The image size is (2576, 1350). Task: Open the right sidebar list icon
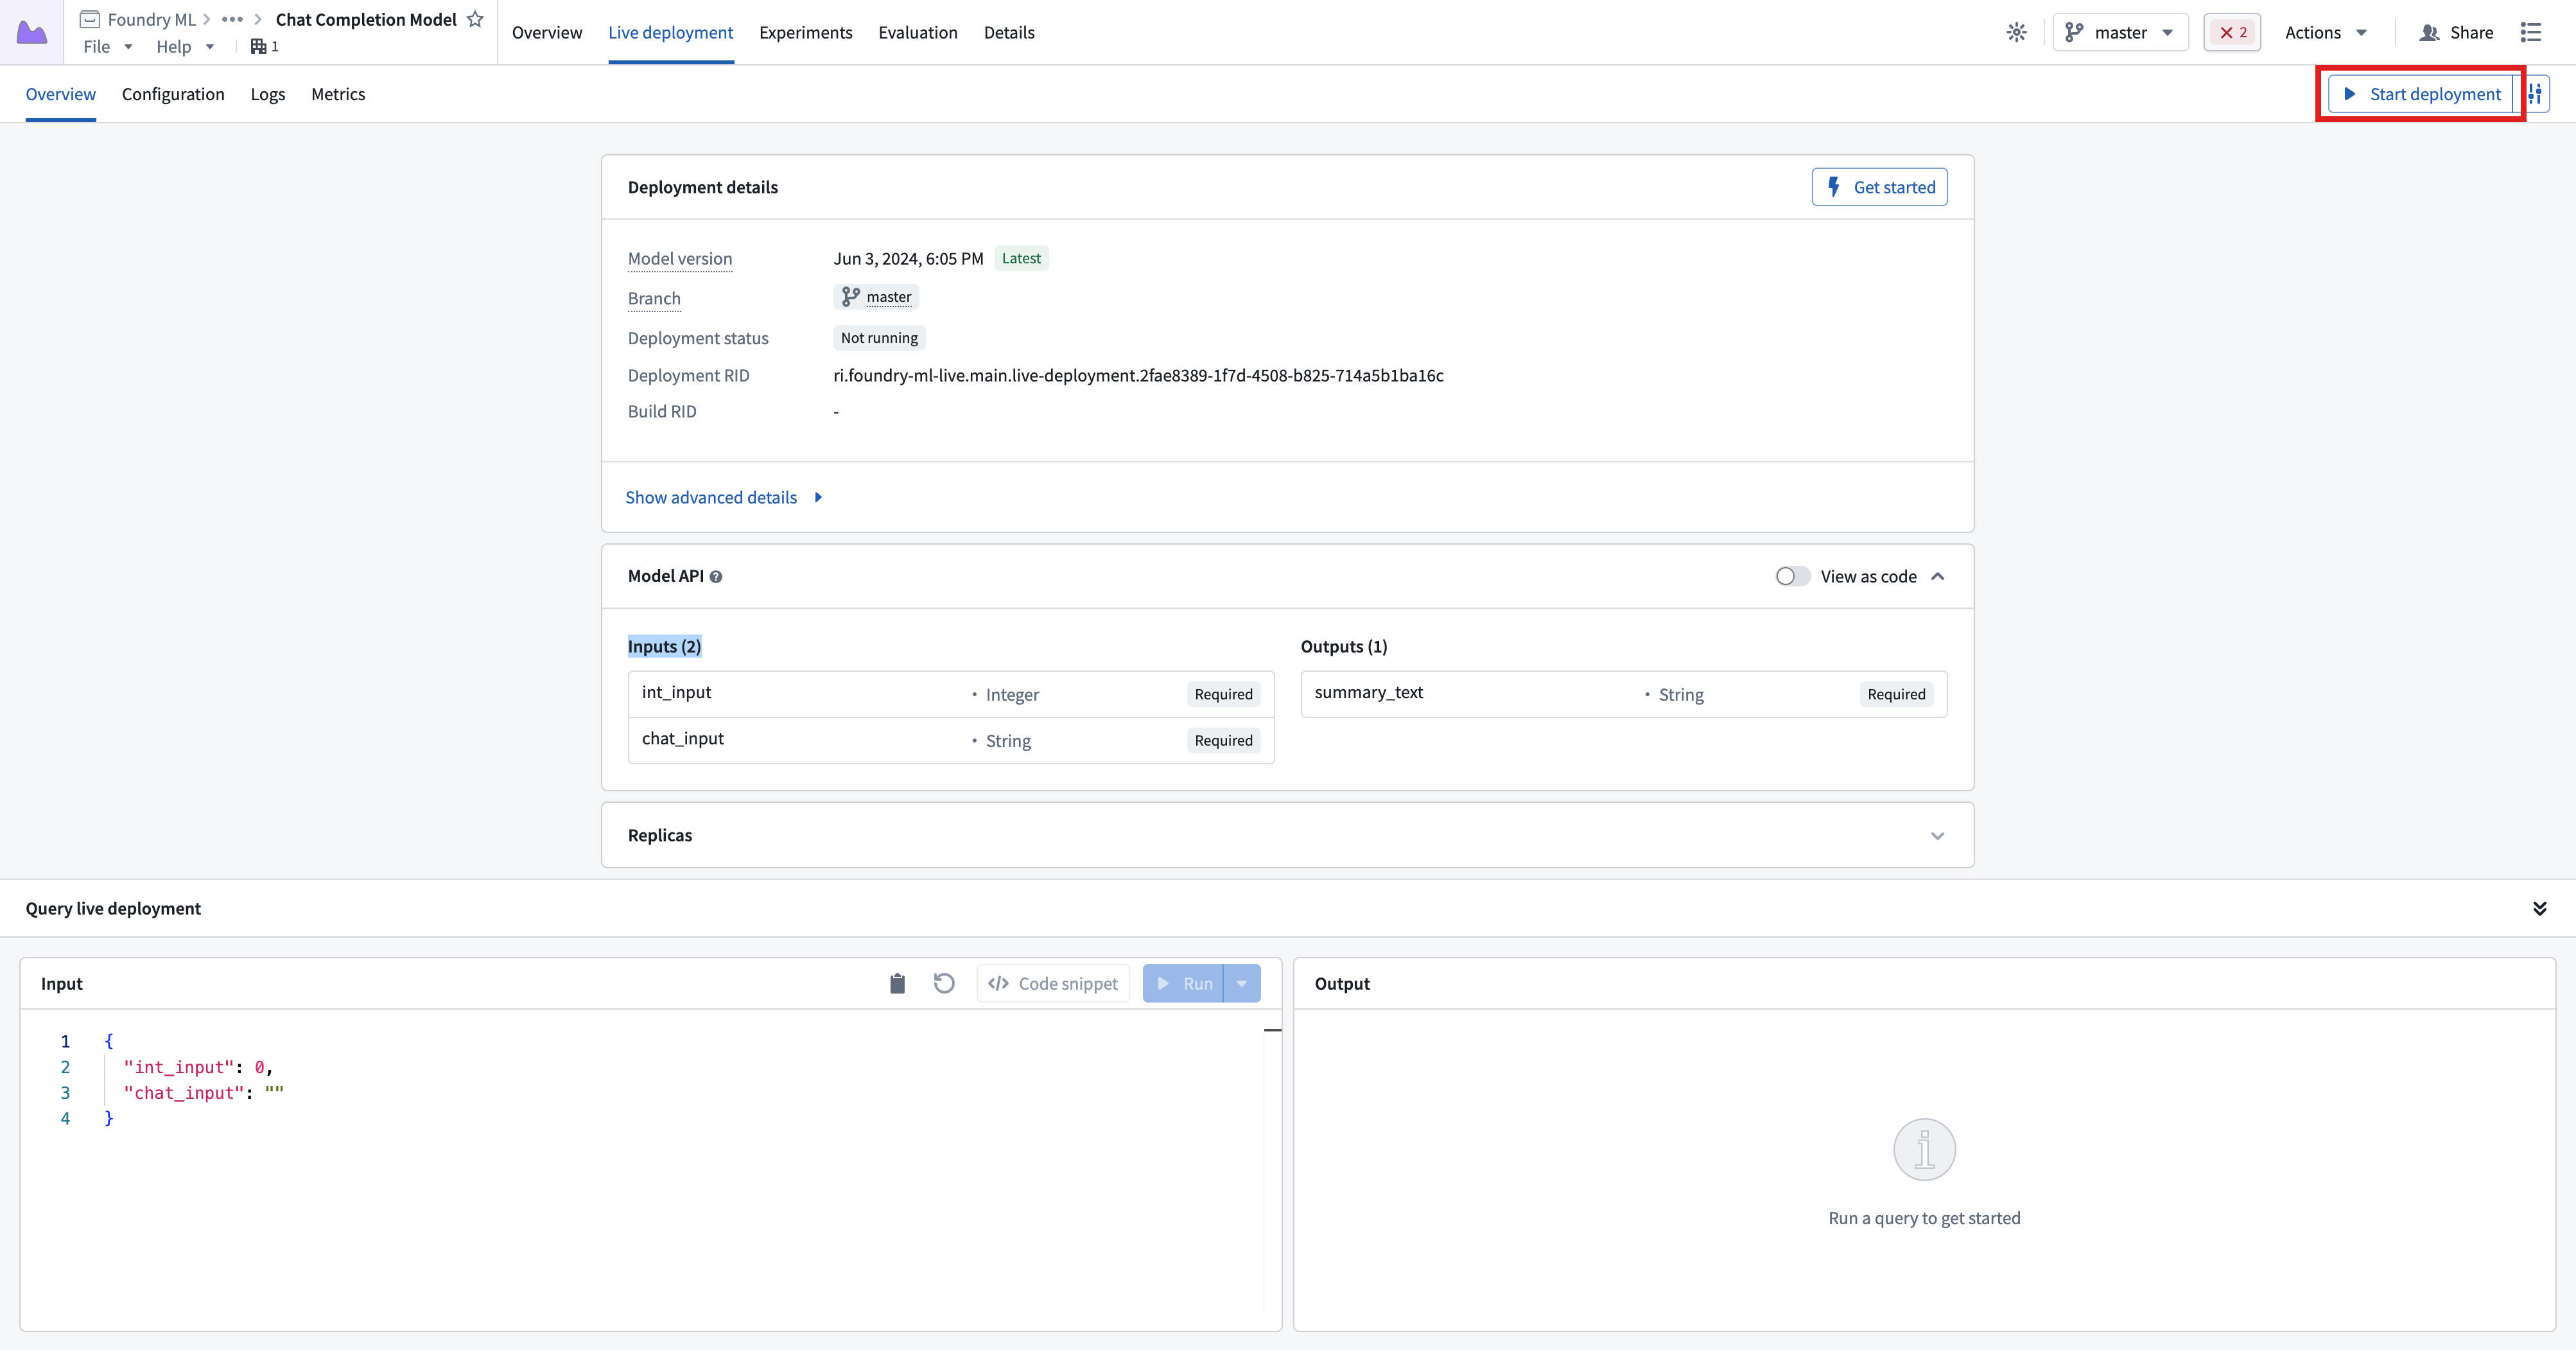click(x=2530, y=32)
